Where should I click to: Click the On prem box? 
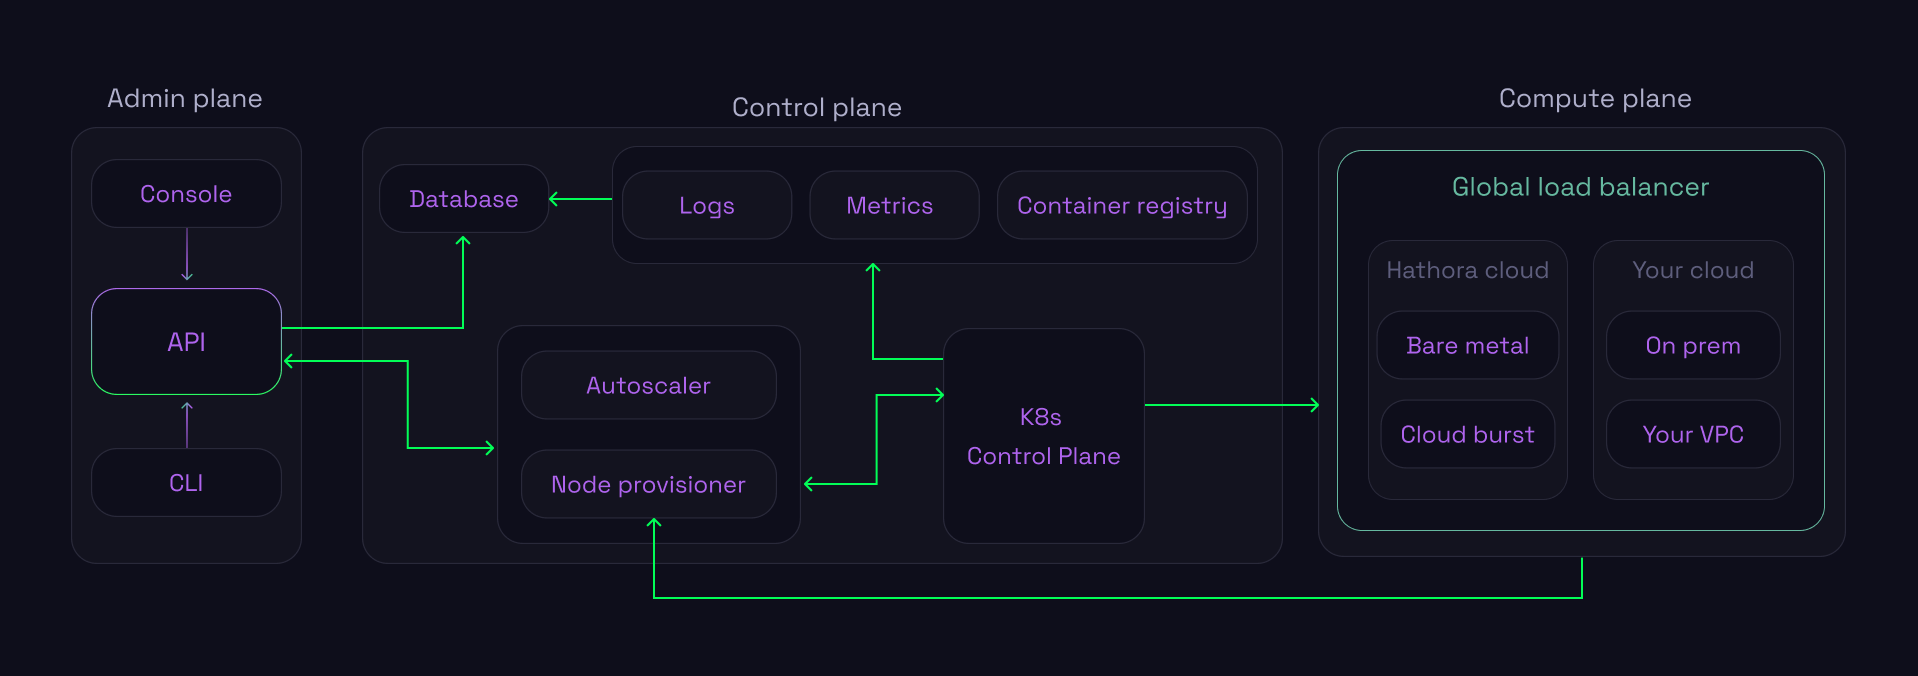[x=1692, y=346]
